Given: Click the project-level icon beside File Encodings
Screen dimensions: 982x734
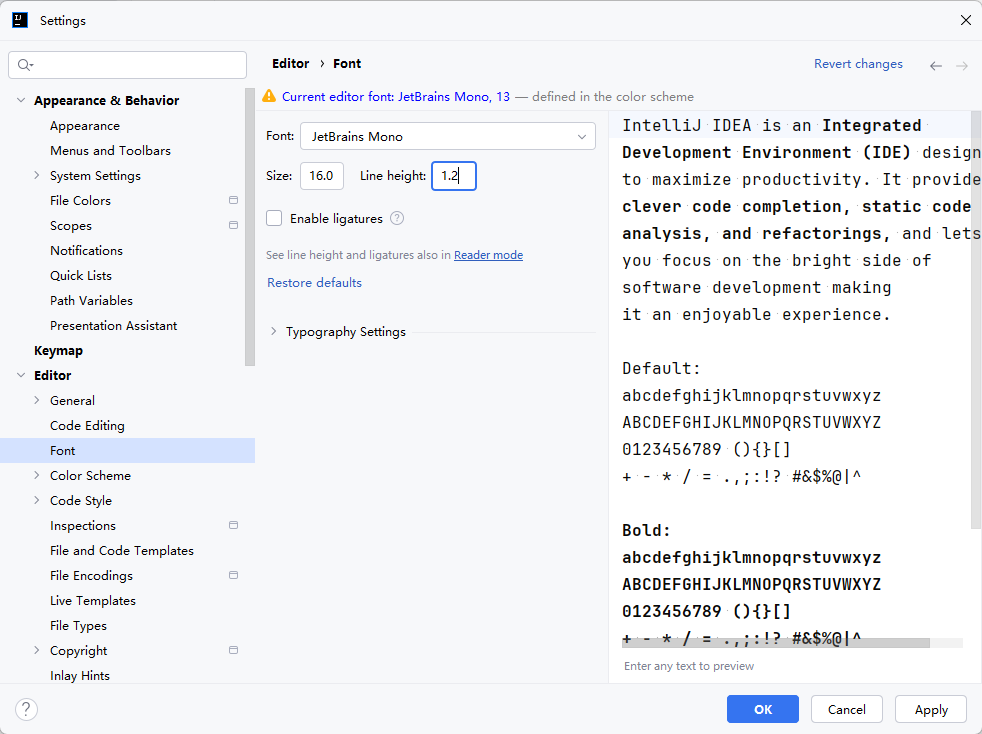Looking at the screenshot, I should pos(234,576).
